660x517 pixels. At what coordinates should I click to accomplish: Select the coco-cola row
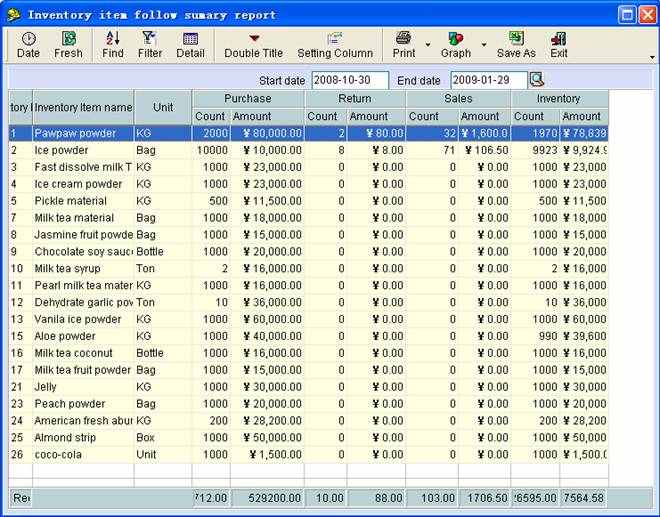[309, 454]
